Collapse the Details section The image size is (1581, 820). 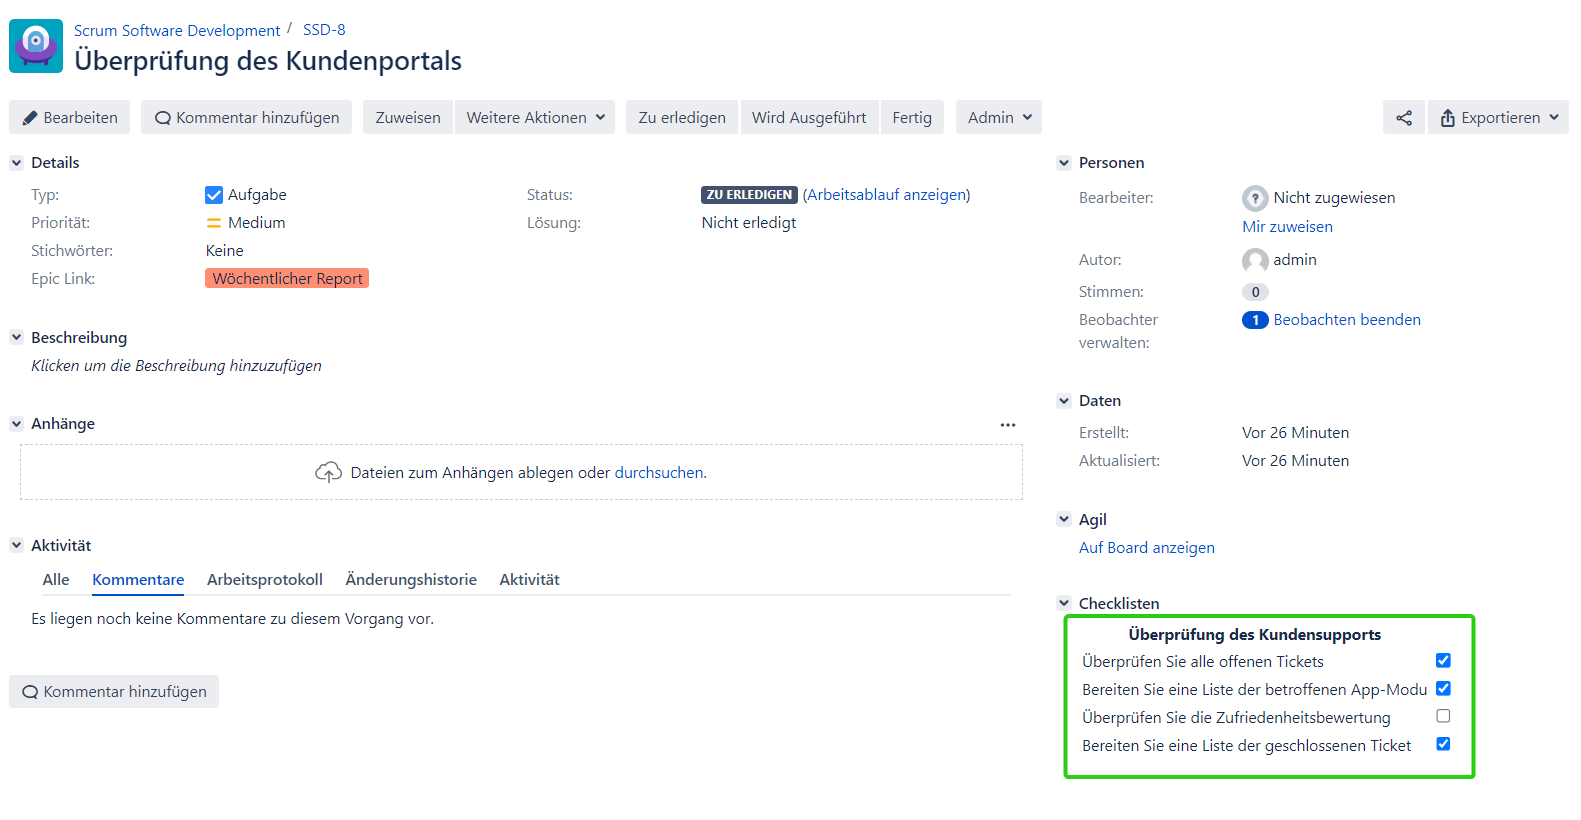(16, 163)
